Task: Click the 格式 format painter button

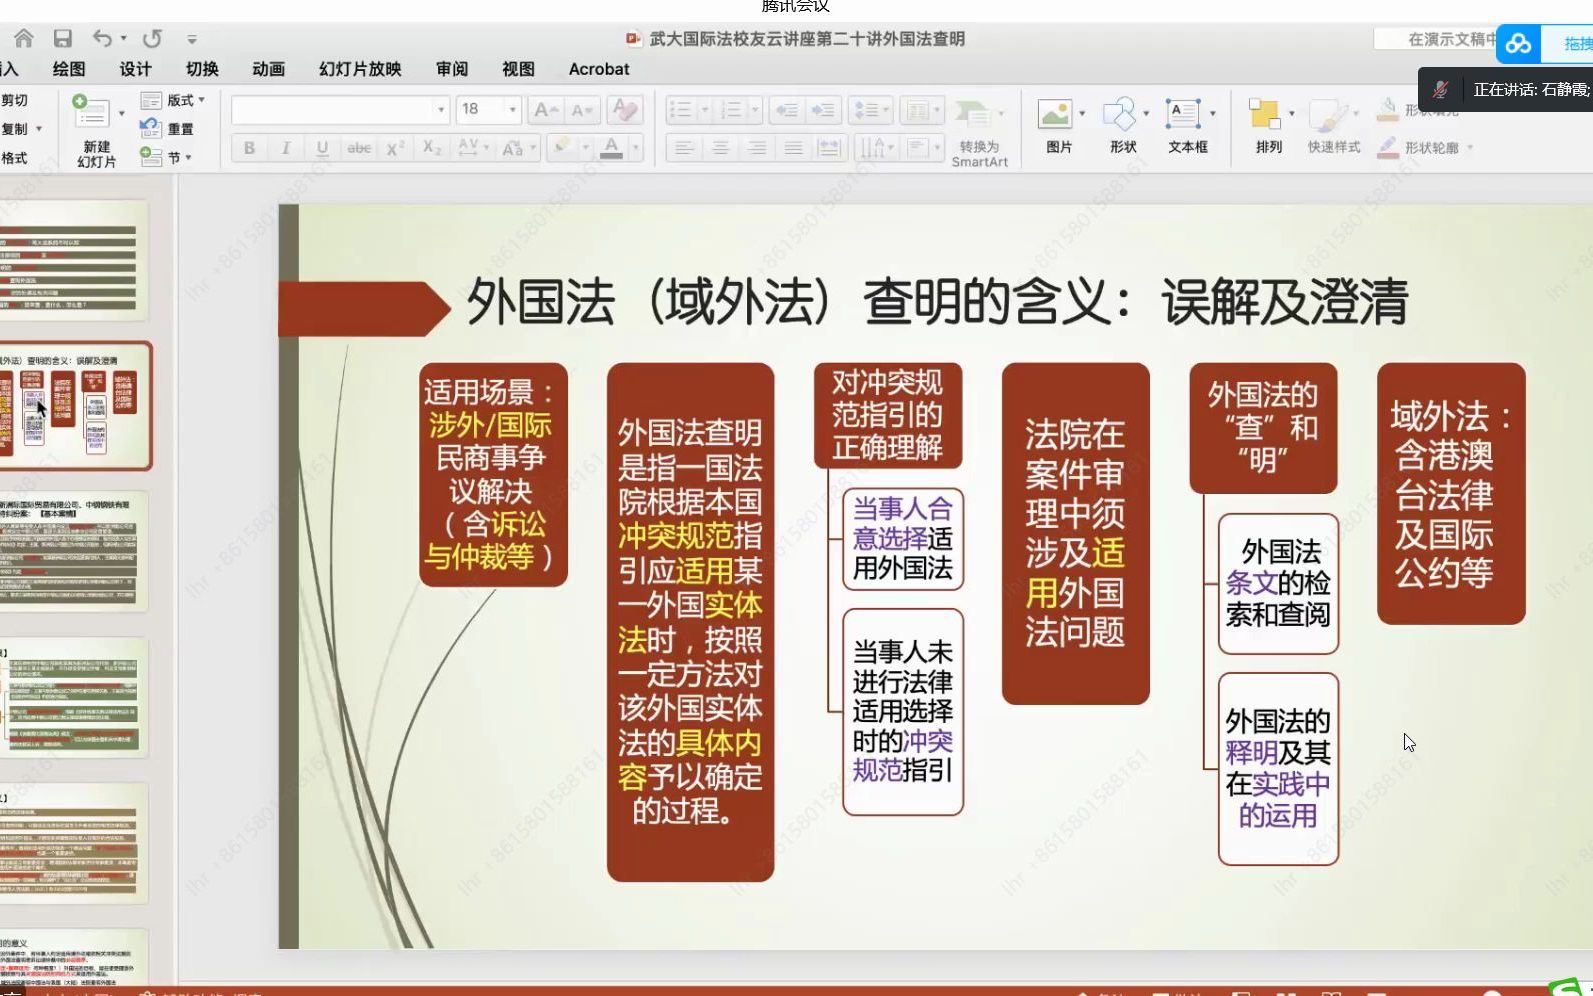Action: click(14, 158)
